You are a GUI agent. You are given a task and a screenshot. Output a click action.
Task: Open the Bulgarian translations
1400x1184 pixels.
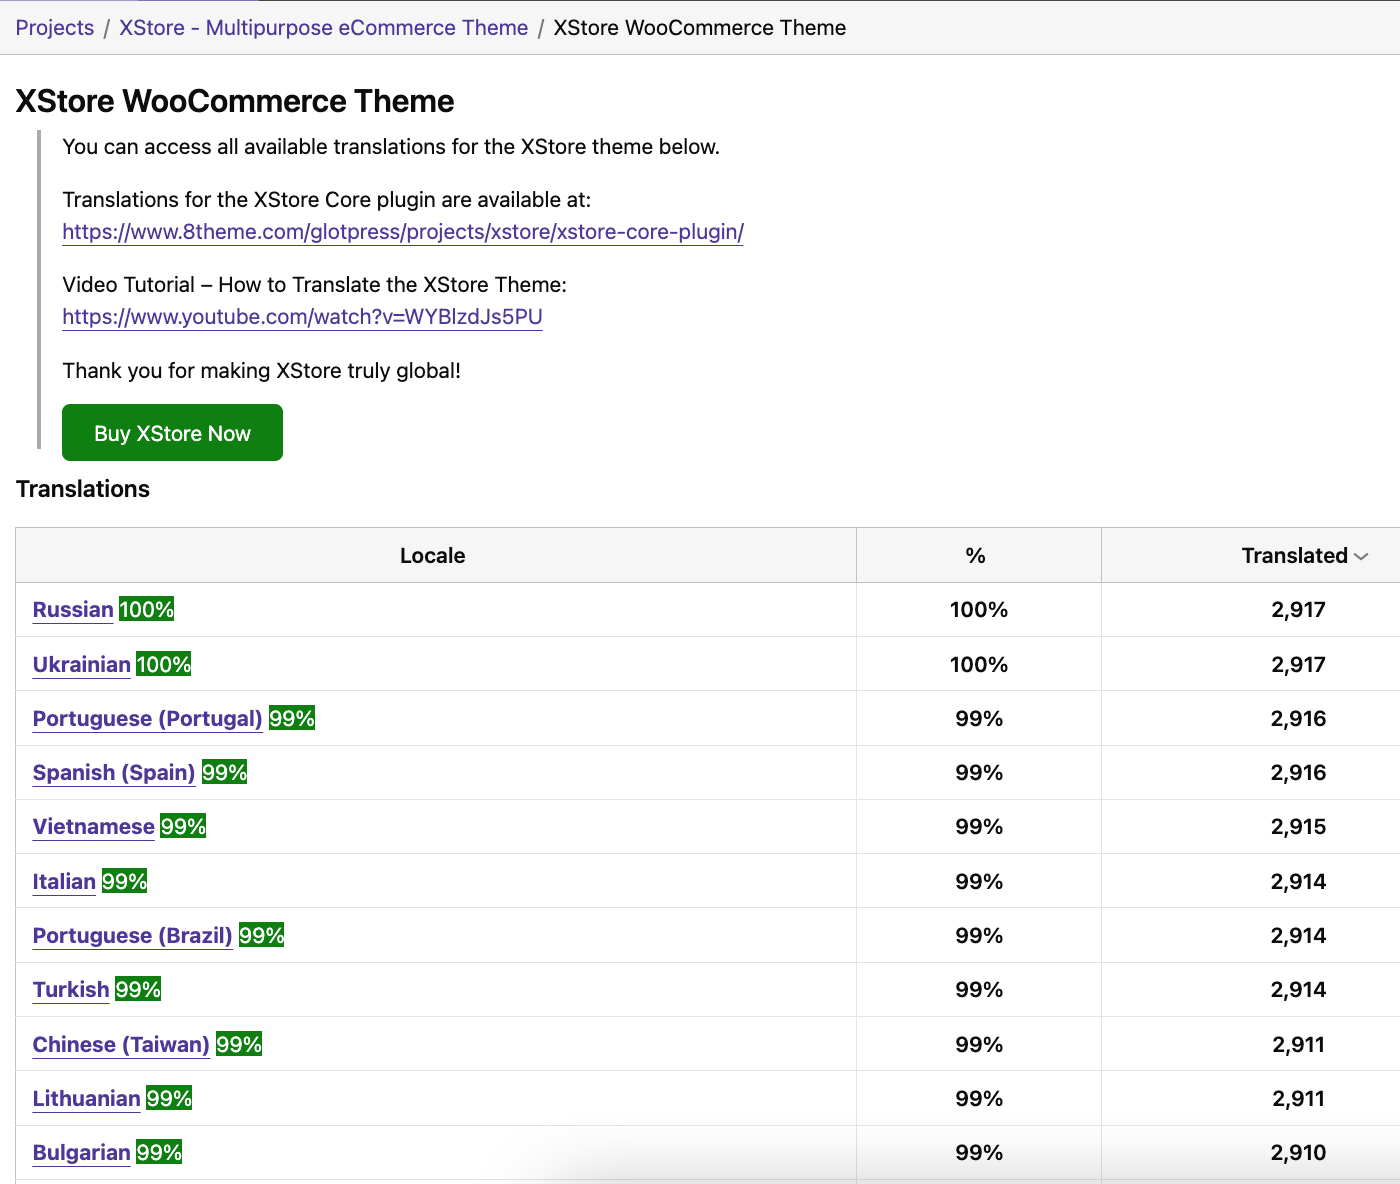click(81, 1153)
